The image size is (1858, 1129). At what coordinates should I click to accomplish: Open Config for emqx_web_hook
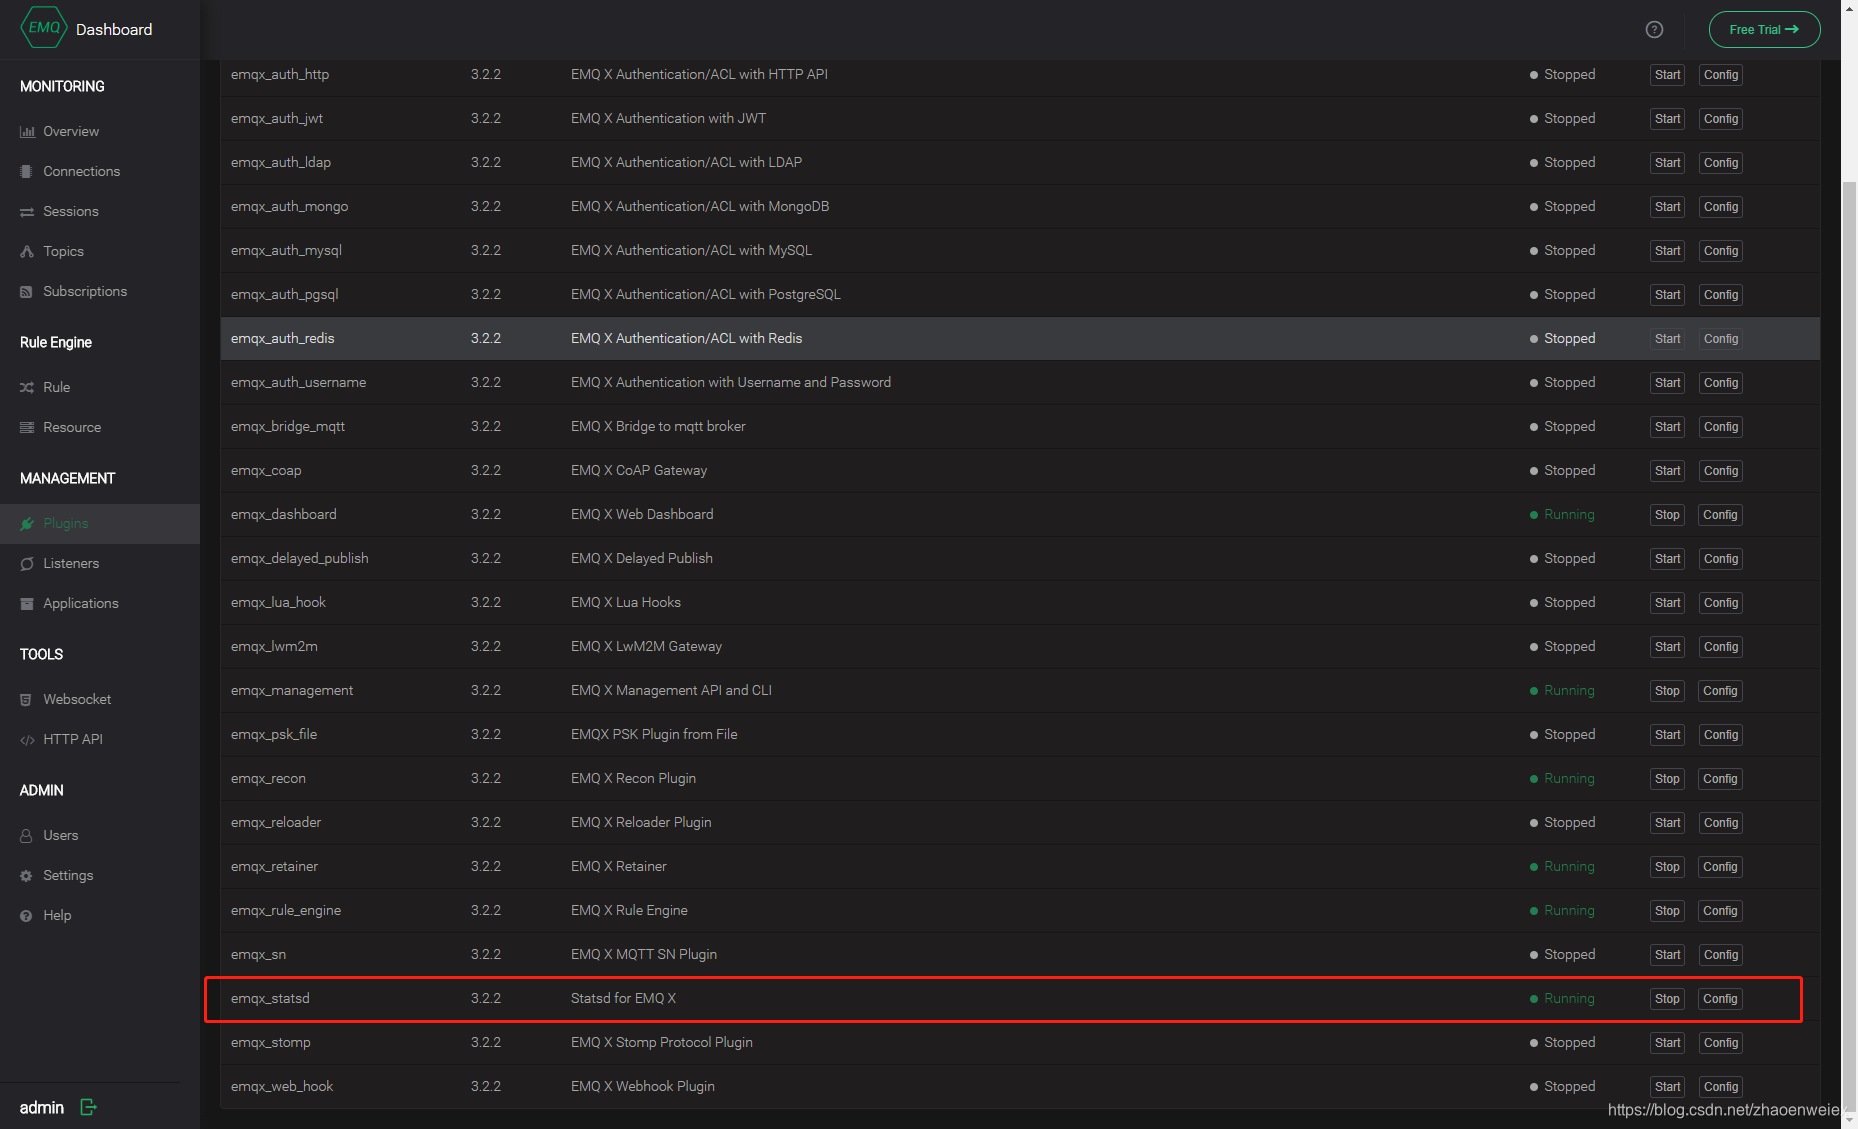(x=1721, y=1087)
